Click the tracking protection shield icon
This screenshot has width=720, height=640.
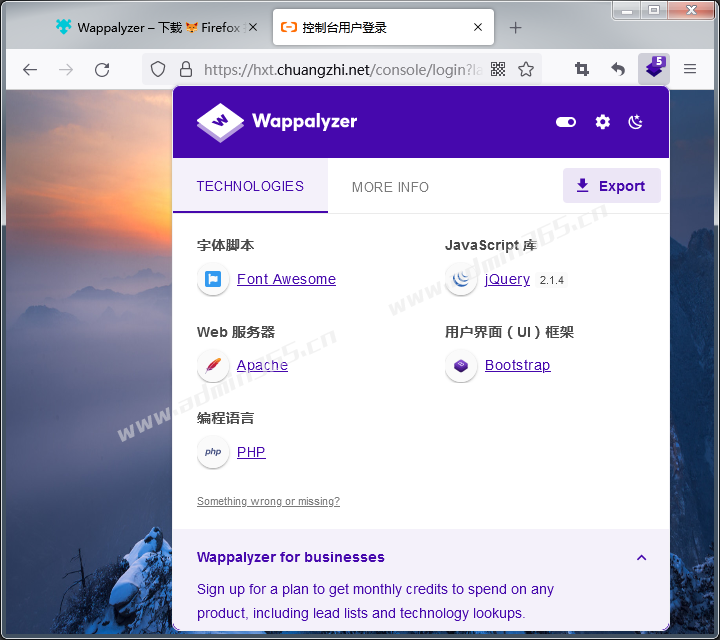click(158, 69)
